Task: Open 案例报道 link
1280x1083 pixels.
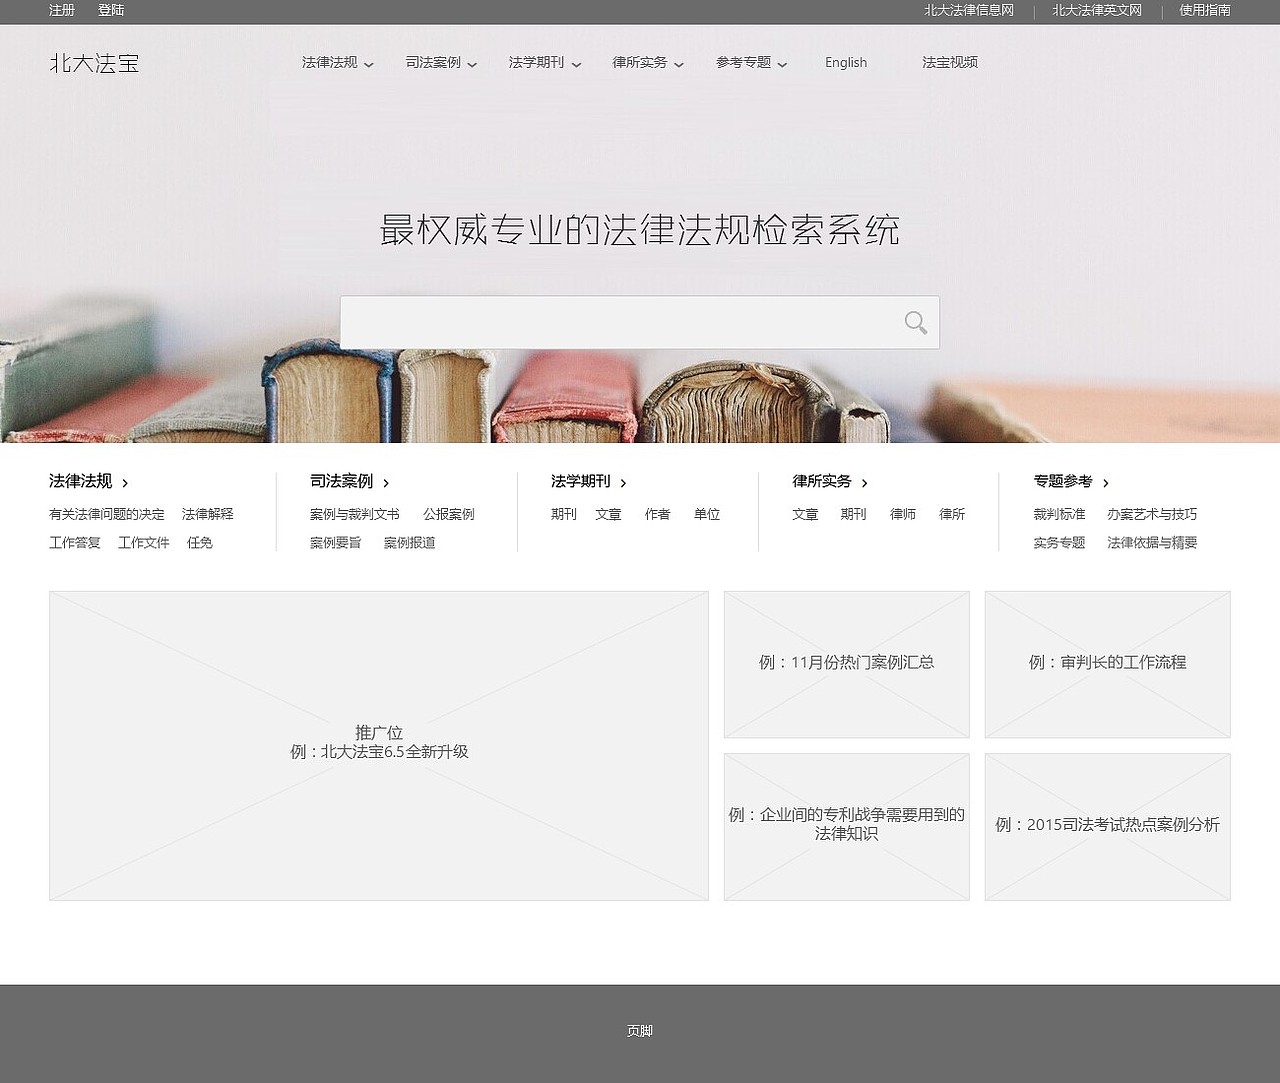Action: pos(410,543)
